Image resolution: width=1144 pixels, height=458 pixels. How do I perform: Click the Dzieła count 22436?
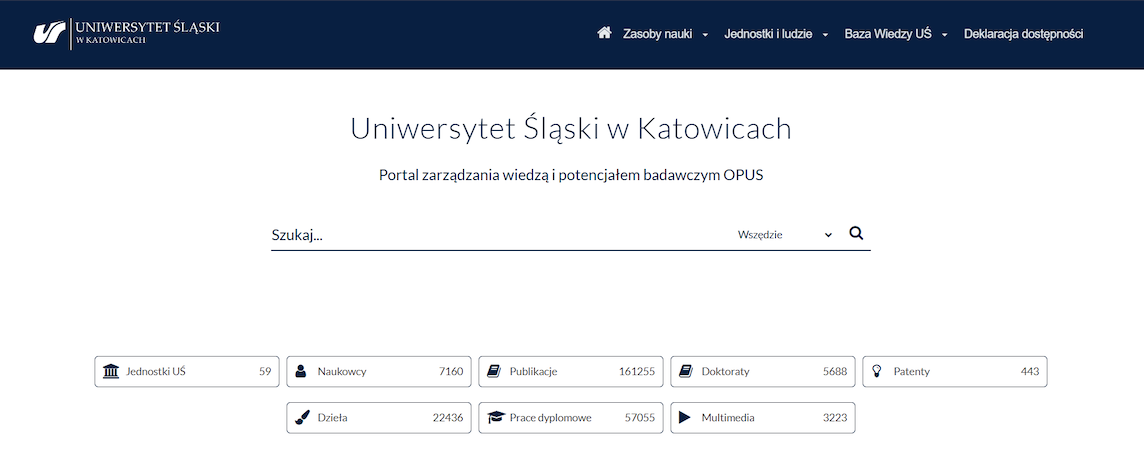[x=447, y=418]
